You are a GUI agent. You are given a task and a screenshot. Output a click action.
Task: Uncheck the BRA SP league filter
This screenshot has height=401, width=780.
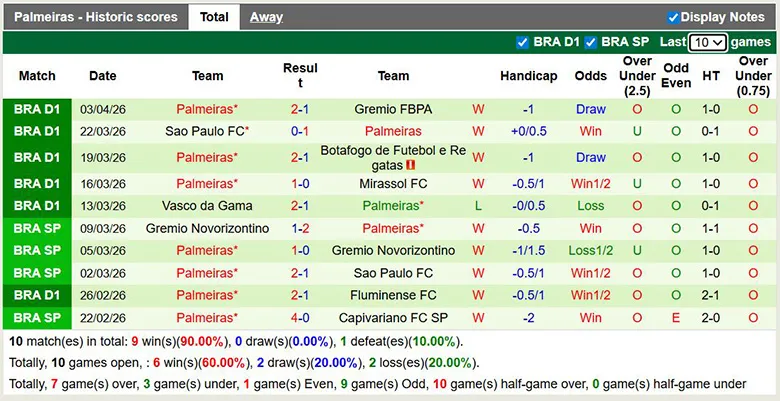coord(591,42)
